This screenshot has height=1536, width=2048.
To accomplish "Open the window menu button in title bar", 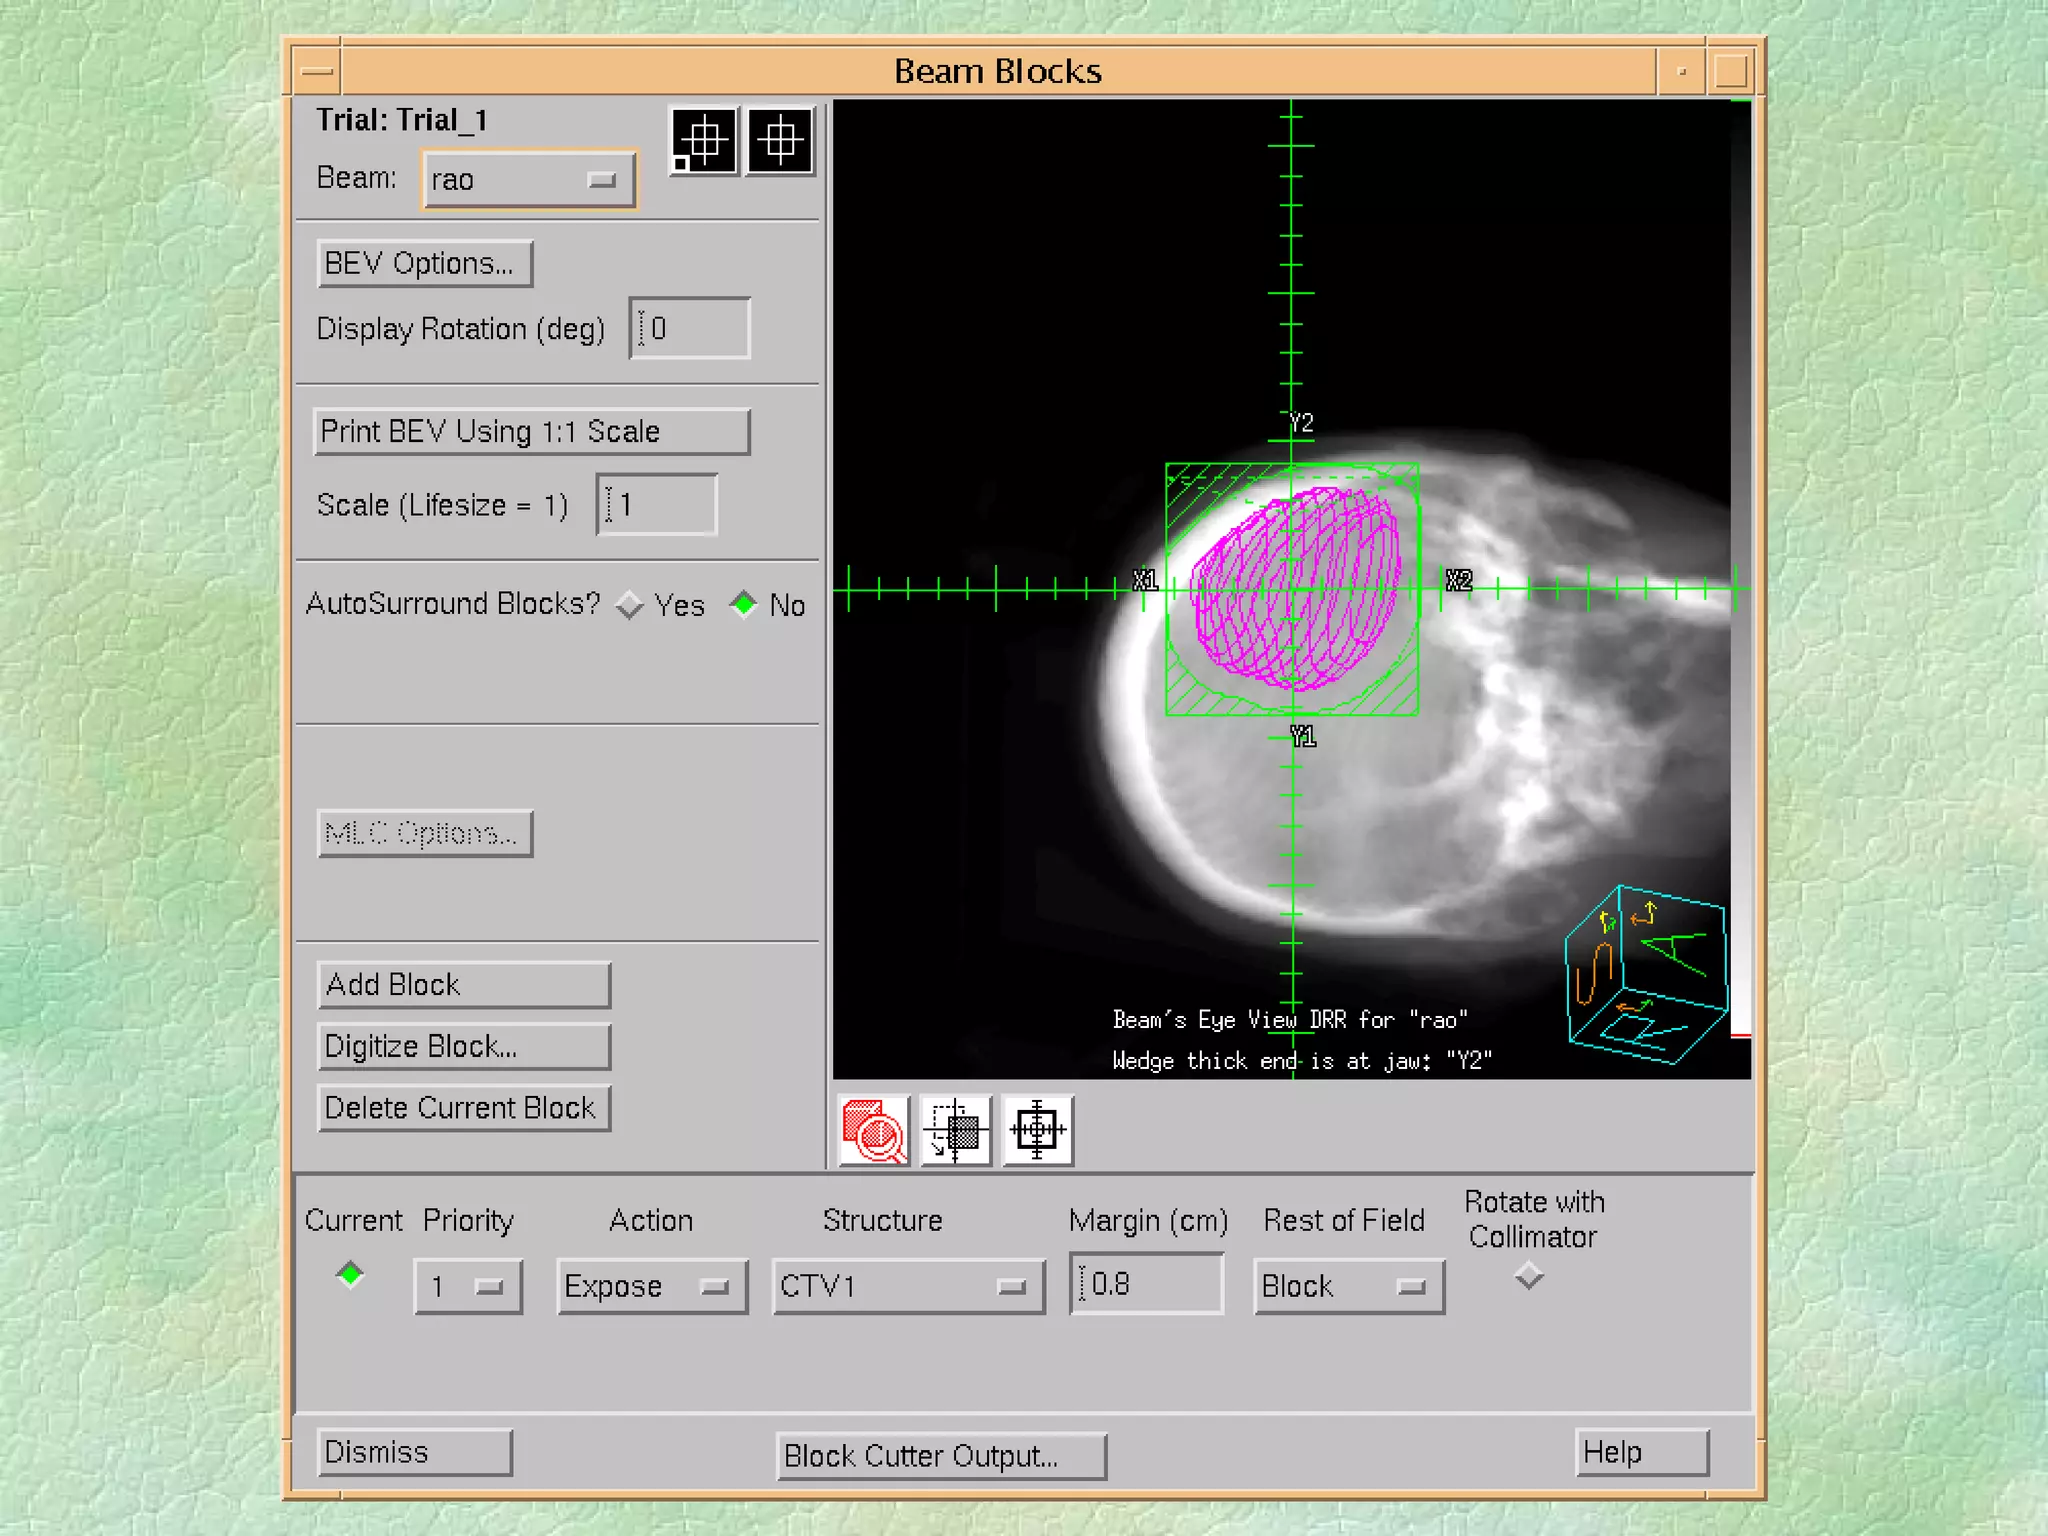I will 317,71.
